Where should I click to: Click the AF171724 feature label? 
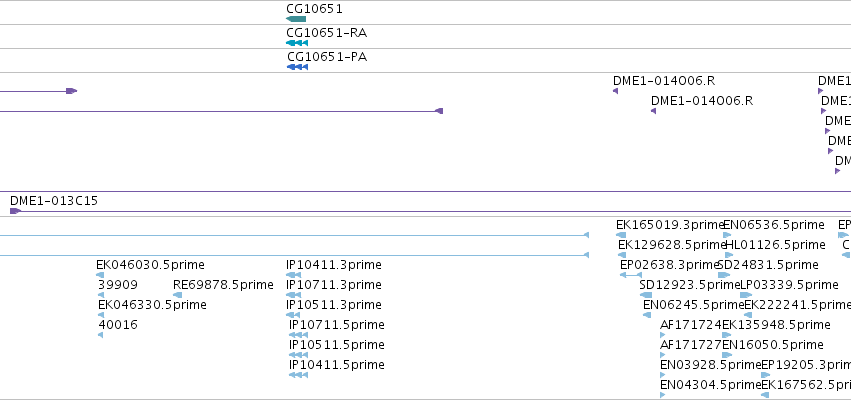click(691, 325)
